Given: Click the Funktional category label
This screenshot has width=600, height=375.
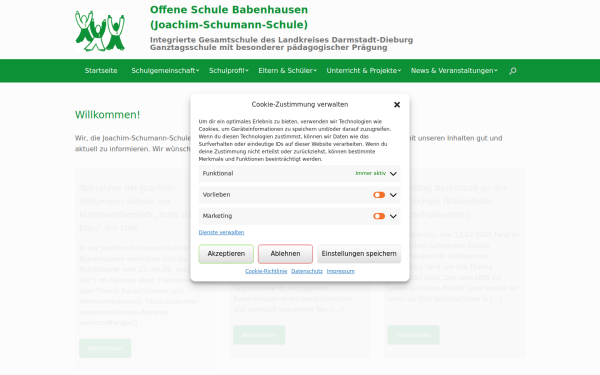Looking at the screenshot, I should [x=218, y=174].
